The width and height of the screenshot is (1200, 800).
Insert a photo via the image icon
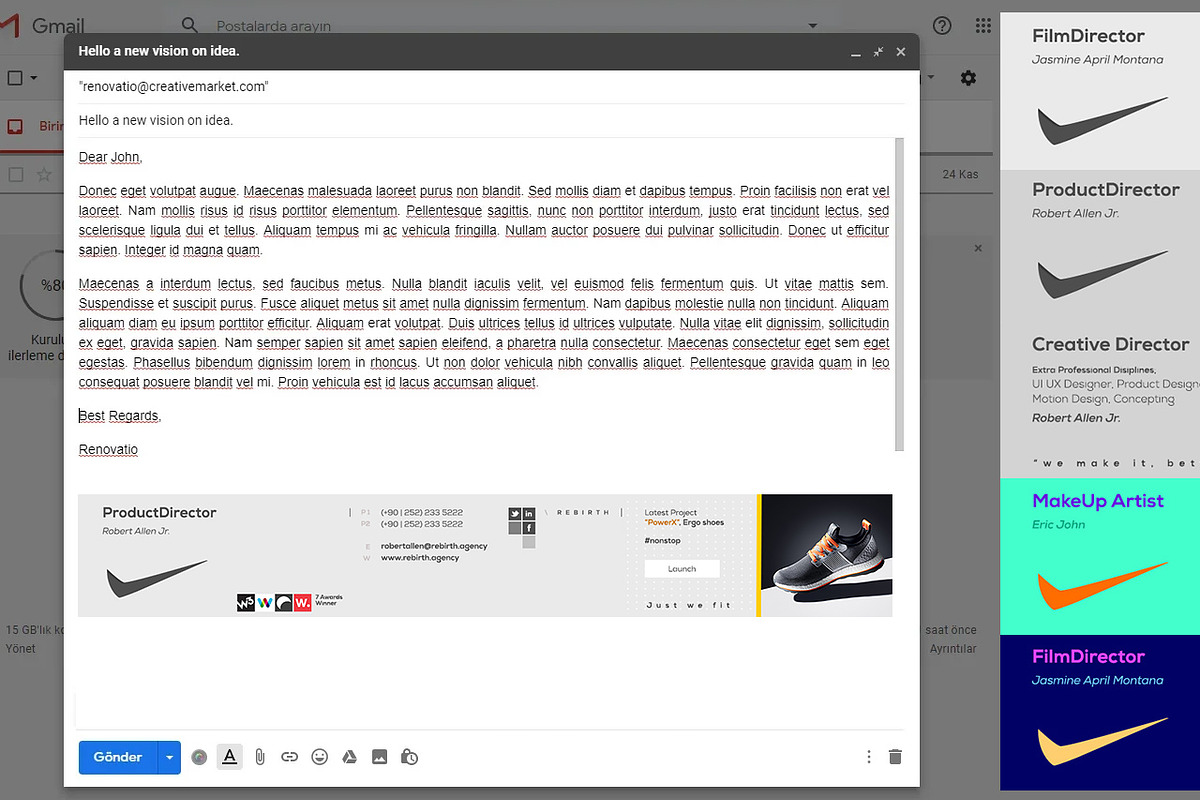pos(379,757)
